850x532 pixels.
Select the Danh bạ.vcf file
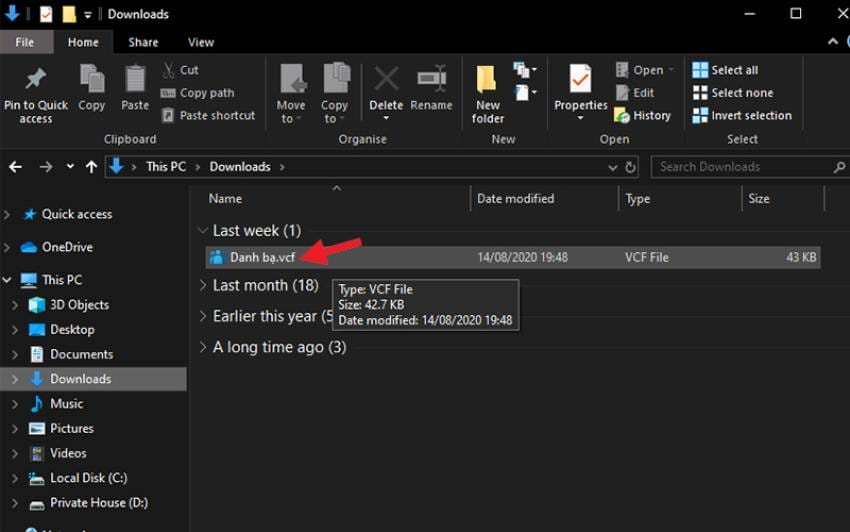click(x=262, y=257)
